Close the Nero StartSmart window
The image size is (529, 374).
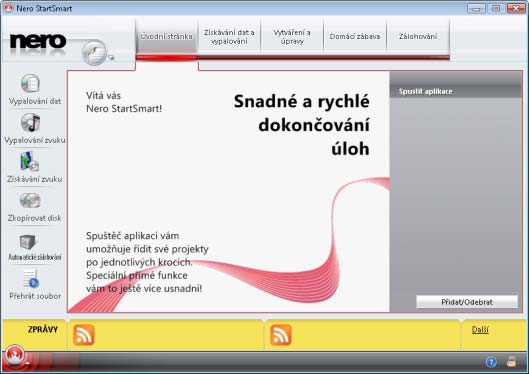[x=516, y=8]
